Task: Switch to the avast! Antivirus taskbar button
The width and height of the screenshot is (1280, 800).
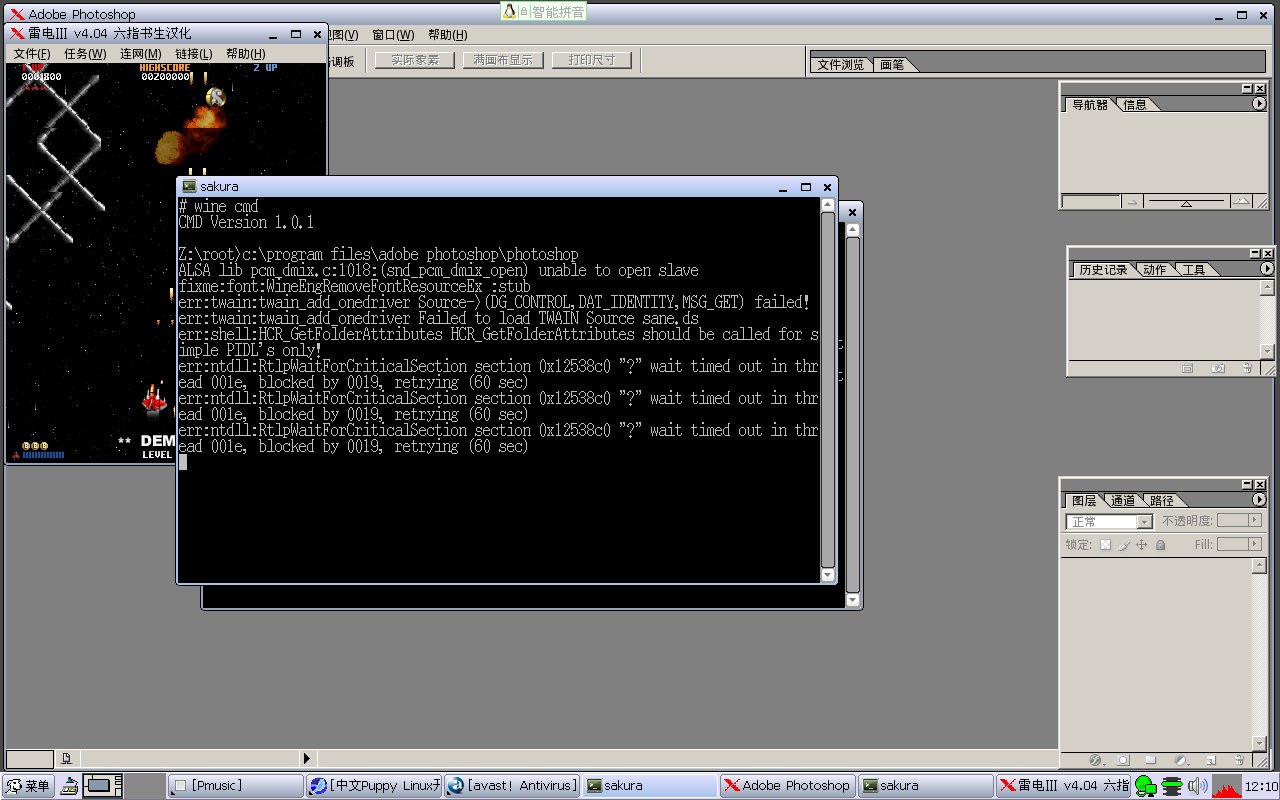Action: pos(512,786)
